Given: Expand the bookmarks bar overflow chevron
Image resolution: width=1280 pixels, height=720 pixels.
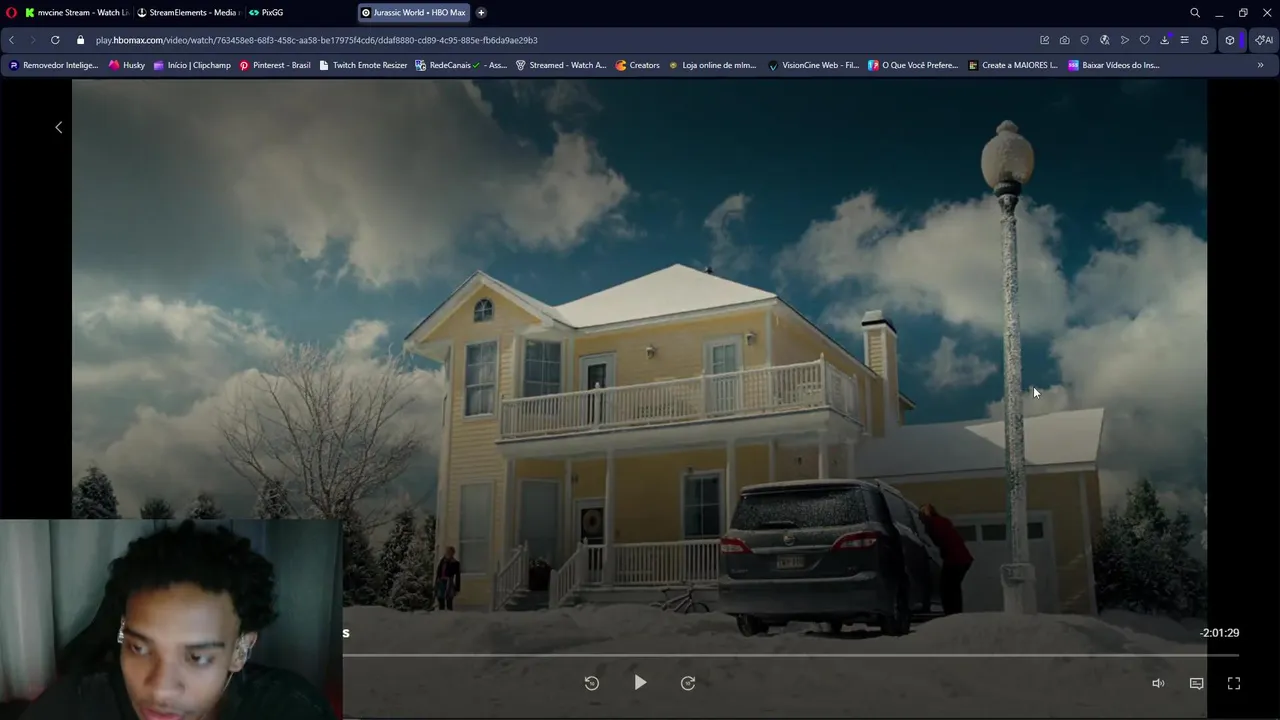Looking at the screenshot, I should coord(1260,65).
